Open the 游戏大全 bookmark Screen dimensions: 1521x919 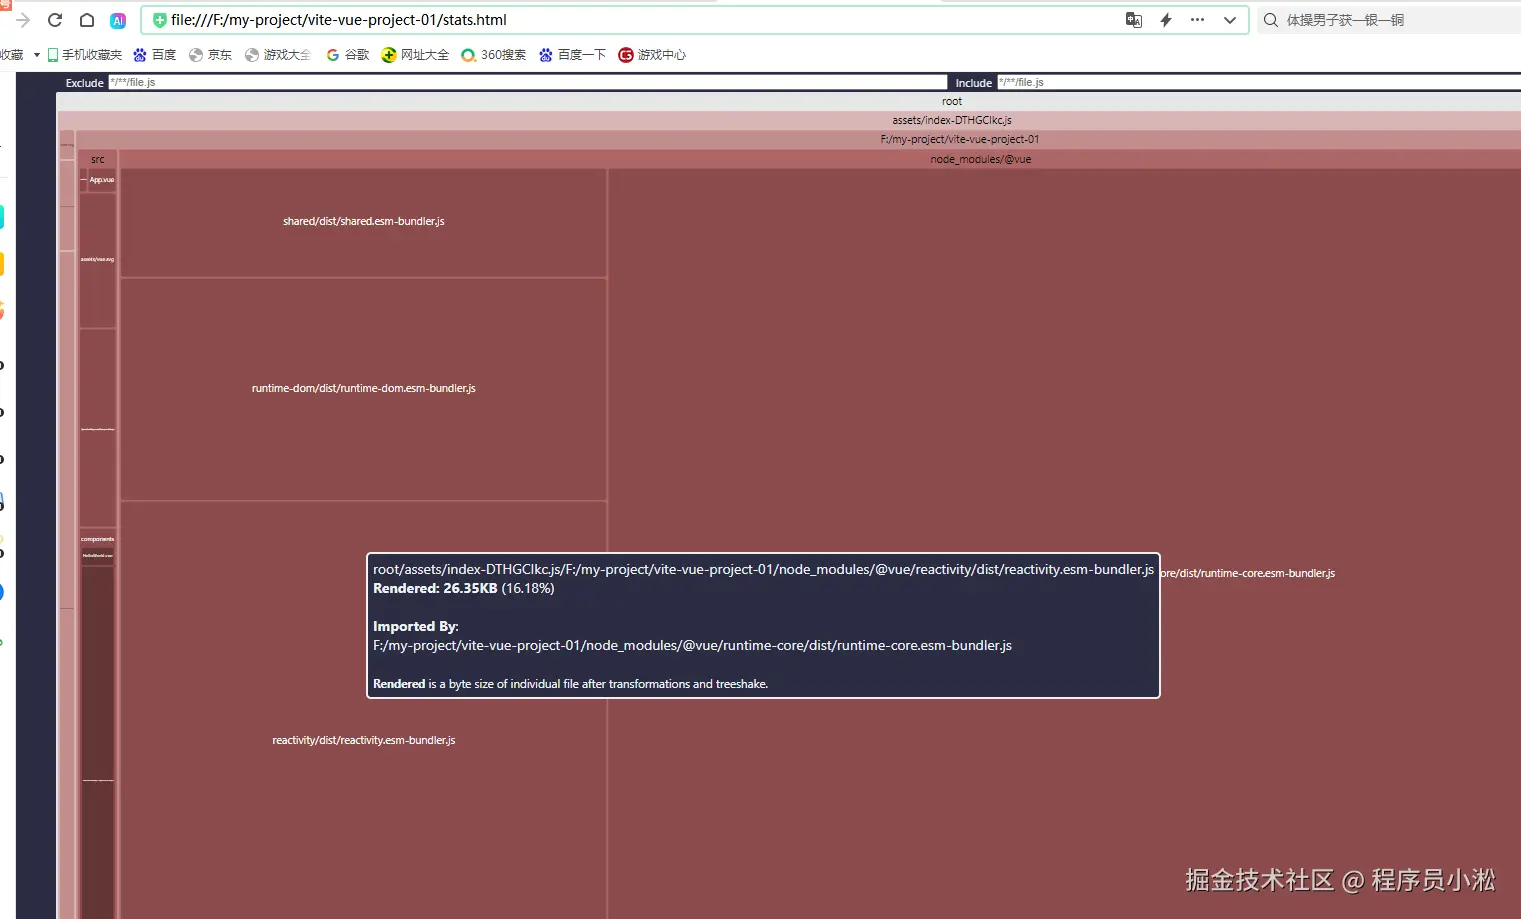click(278, 55)
